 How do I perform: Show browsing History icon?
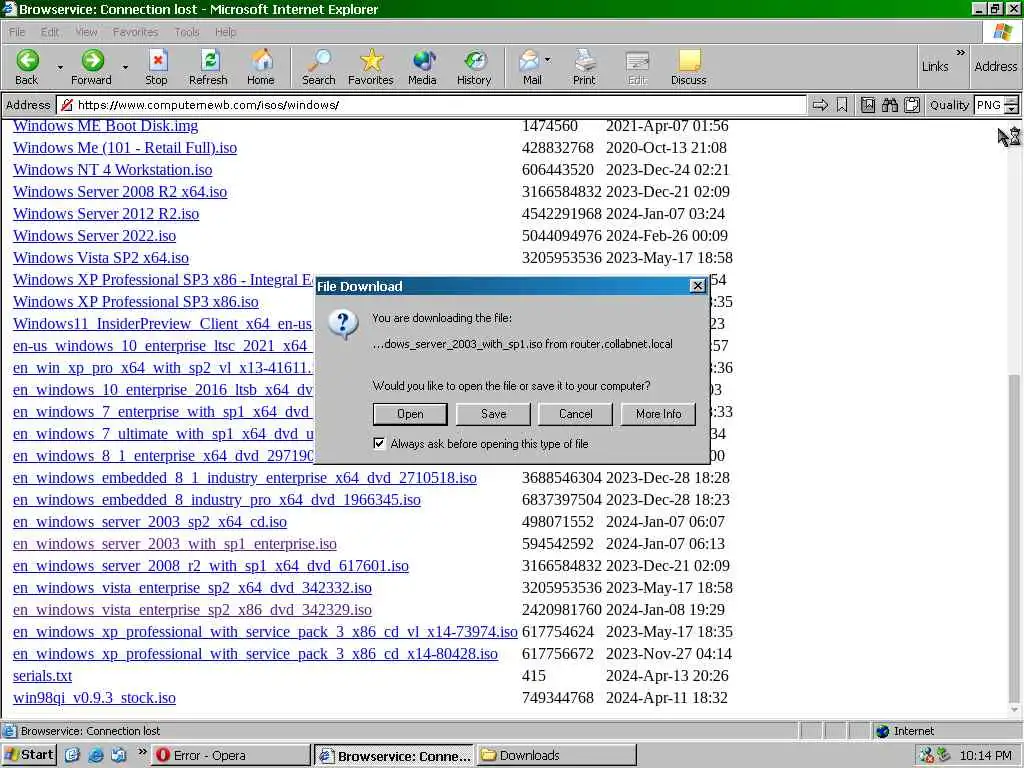click(475, 60)
